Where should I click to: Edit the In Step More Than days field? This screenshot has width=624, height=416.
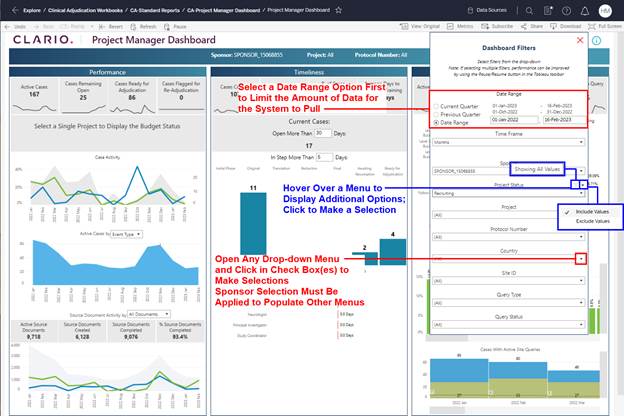pyautogui.click(x=324, y=157)
